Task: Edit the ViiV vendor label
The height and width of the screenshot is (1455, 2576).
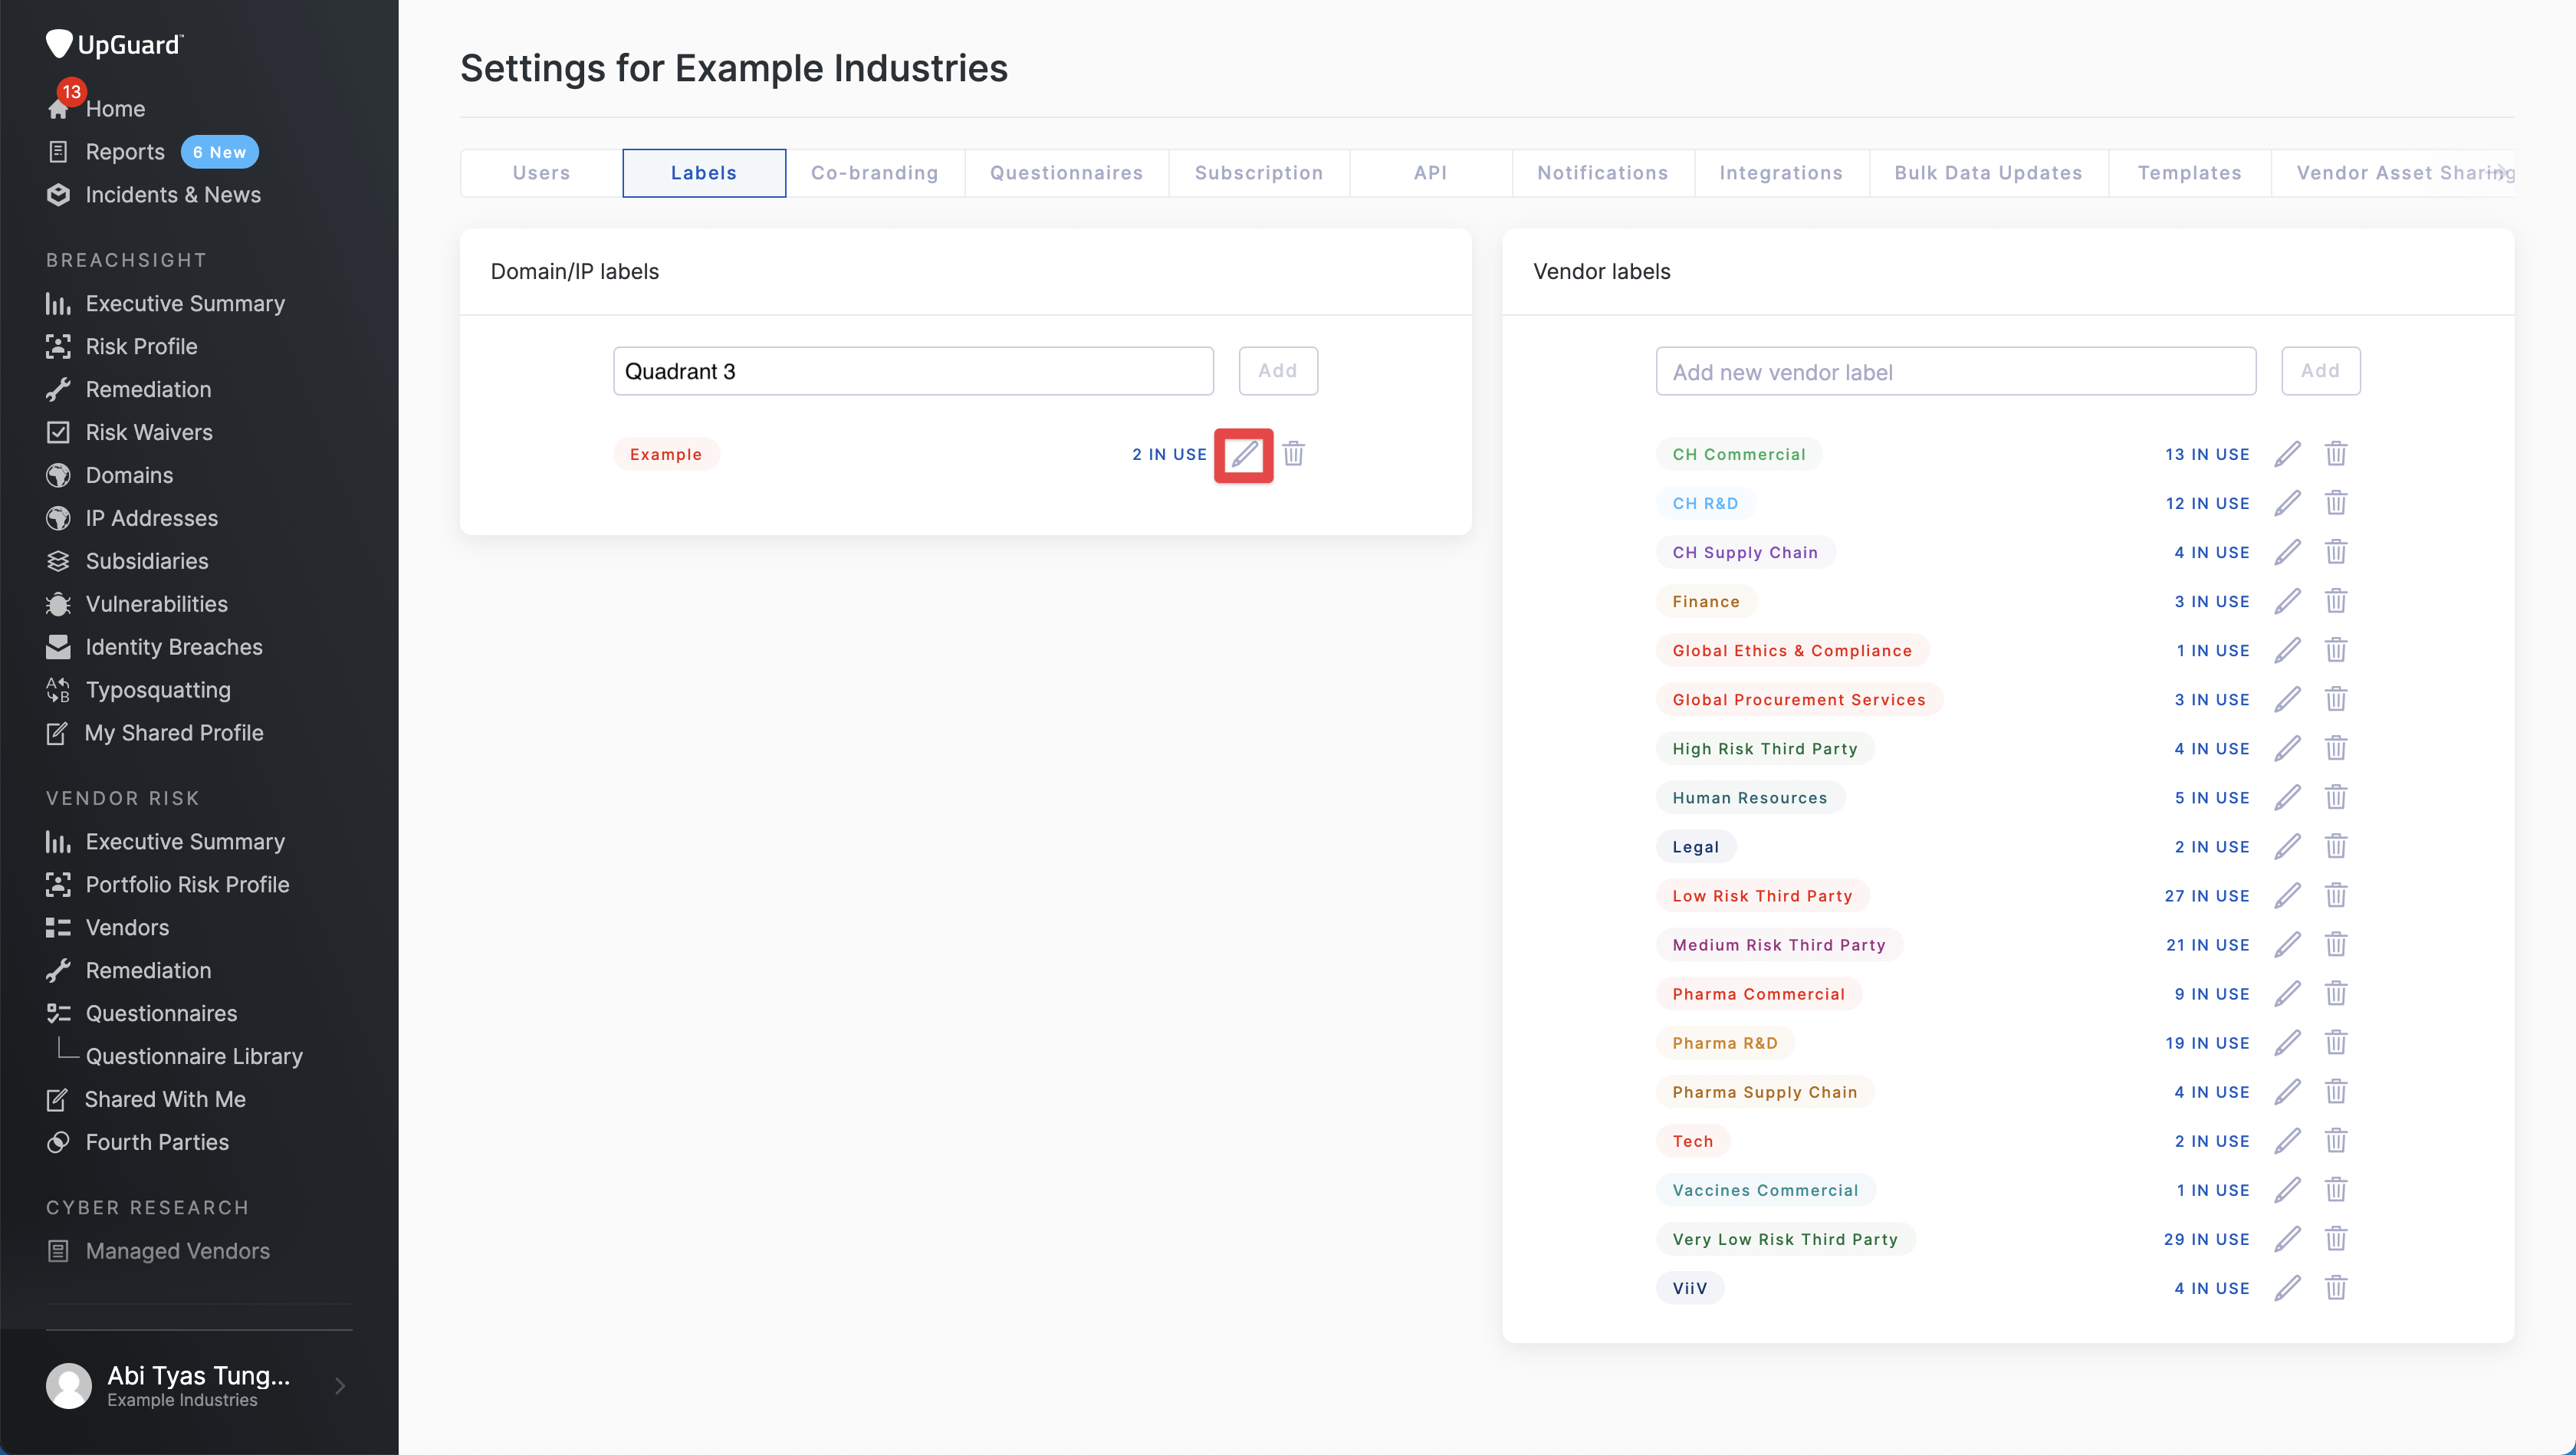Action: click(2287, 1287)
